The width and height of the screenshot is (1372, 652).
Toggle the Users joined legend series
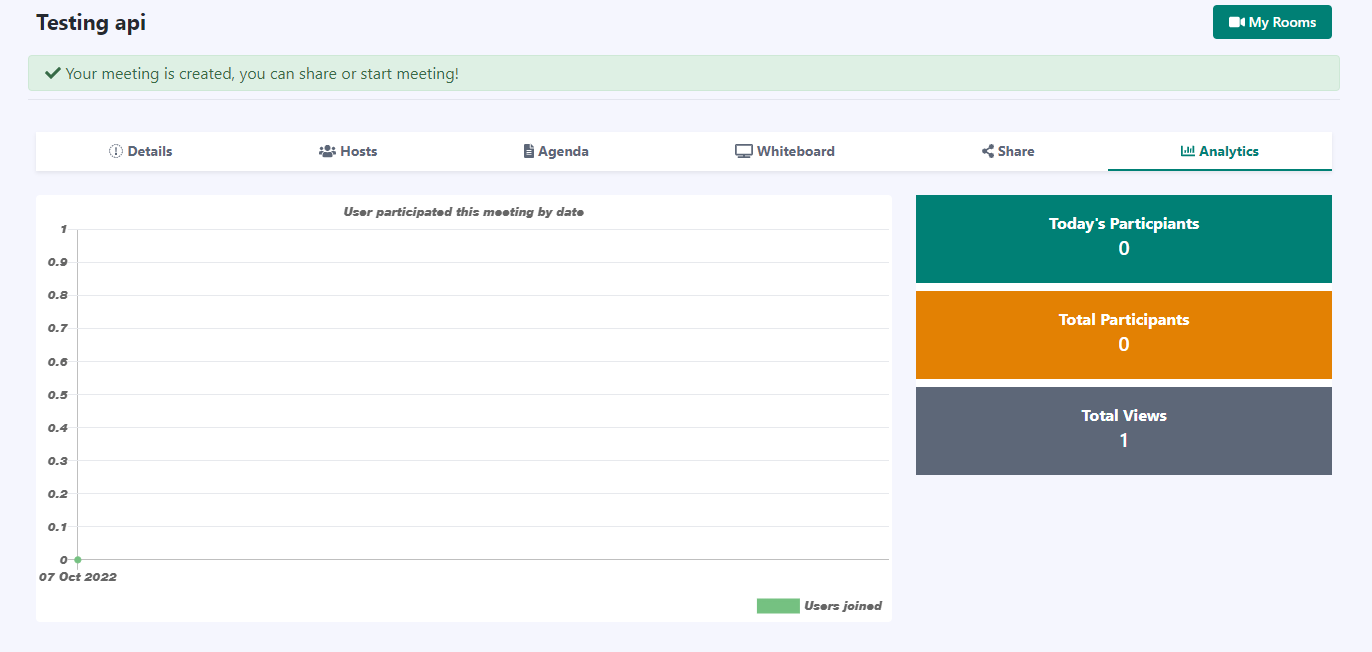[x=842, y=606]
